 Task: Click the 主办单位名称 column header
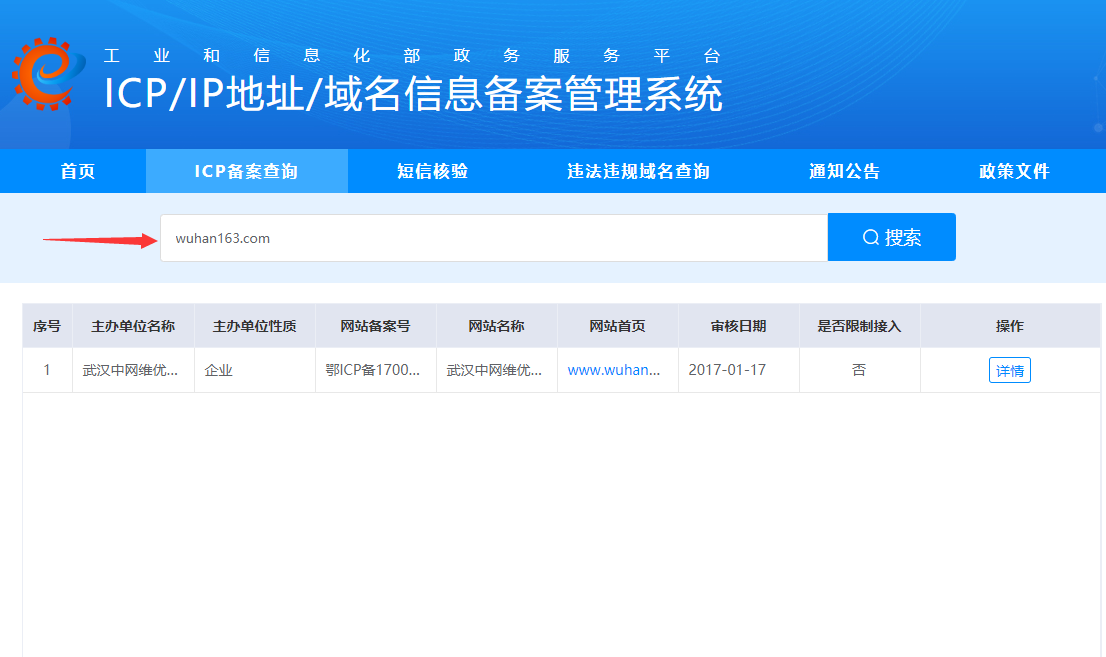[133, 326]
